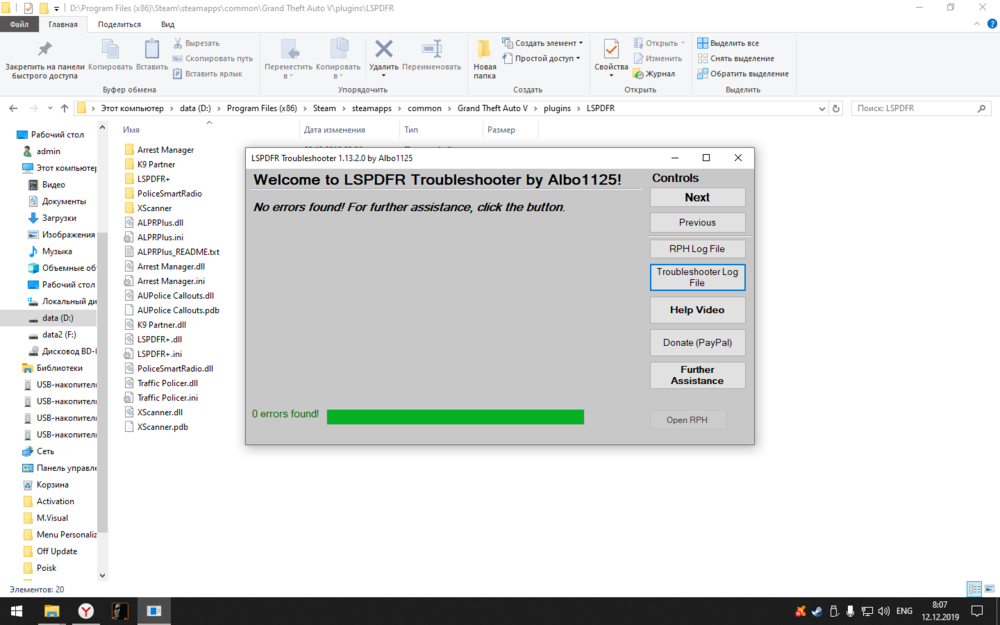This screenshot has width=1000, height=625.
Task: Click Выделить все in the ribbon
Action: click(728, 43)
